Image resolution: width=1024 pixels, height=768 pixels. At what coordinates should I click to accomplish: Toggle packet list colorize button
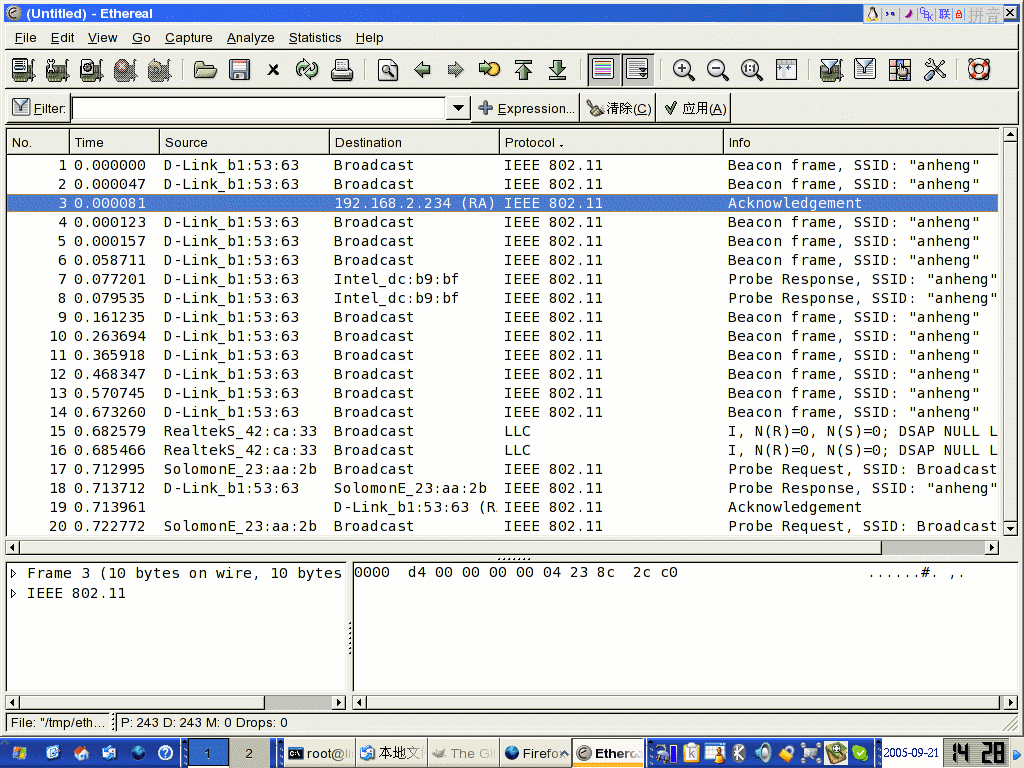pyautogui.click(x=603, y=70)
